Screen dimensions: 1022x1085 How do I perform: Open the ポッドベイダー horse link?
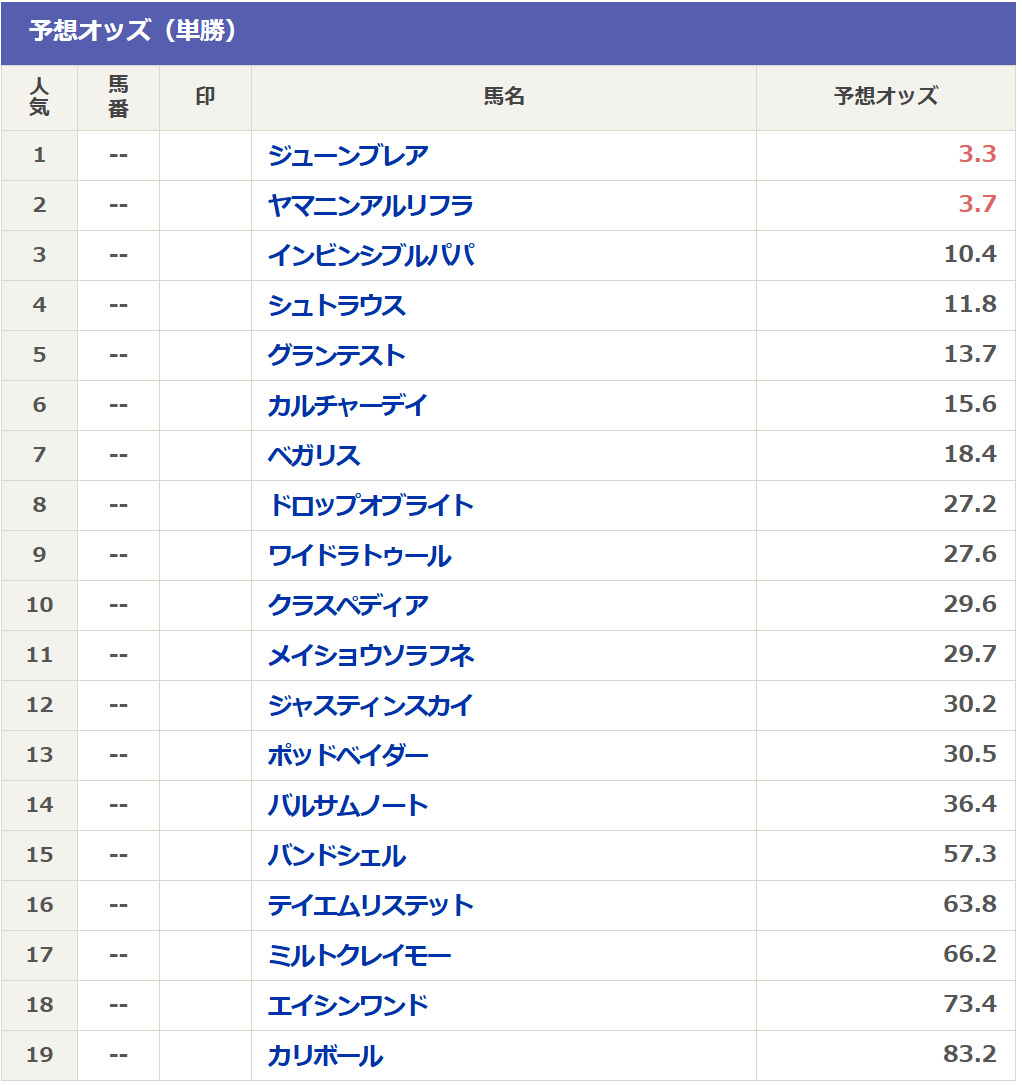(x=348, y=755)
